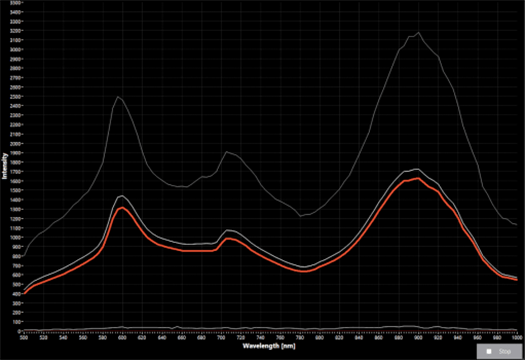This screenshot has width=525, height=360.
Task: Click the Stop acquisition button
Action: [499, 351]
